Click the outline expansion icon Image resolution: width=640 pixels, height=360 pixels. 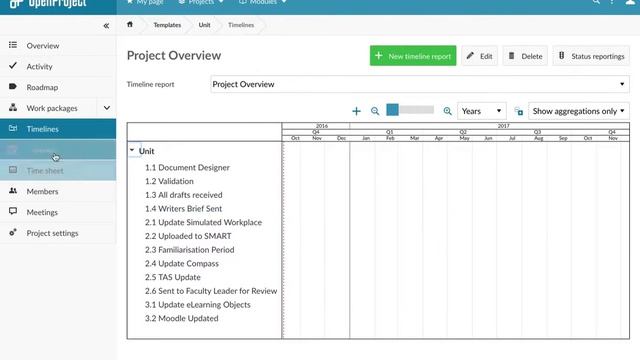click(x=518, y=111)
